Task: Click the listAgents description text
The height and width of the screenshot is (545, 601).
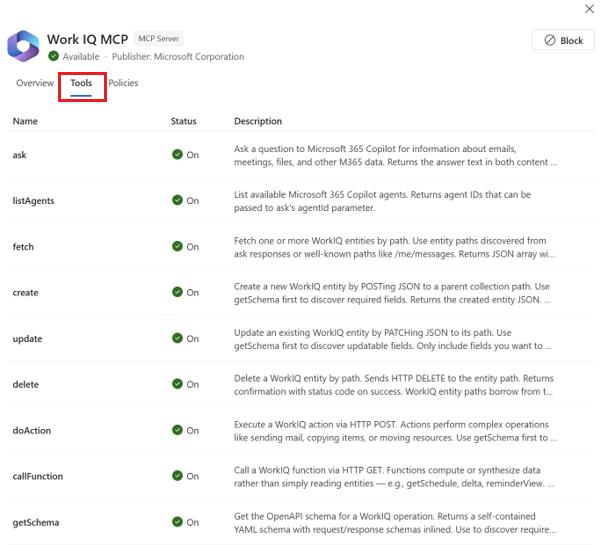Action: 383,201
